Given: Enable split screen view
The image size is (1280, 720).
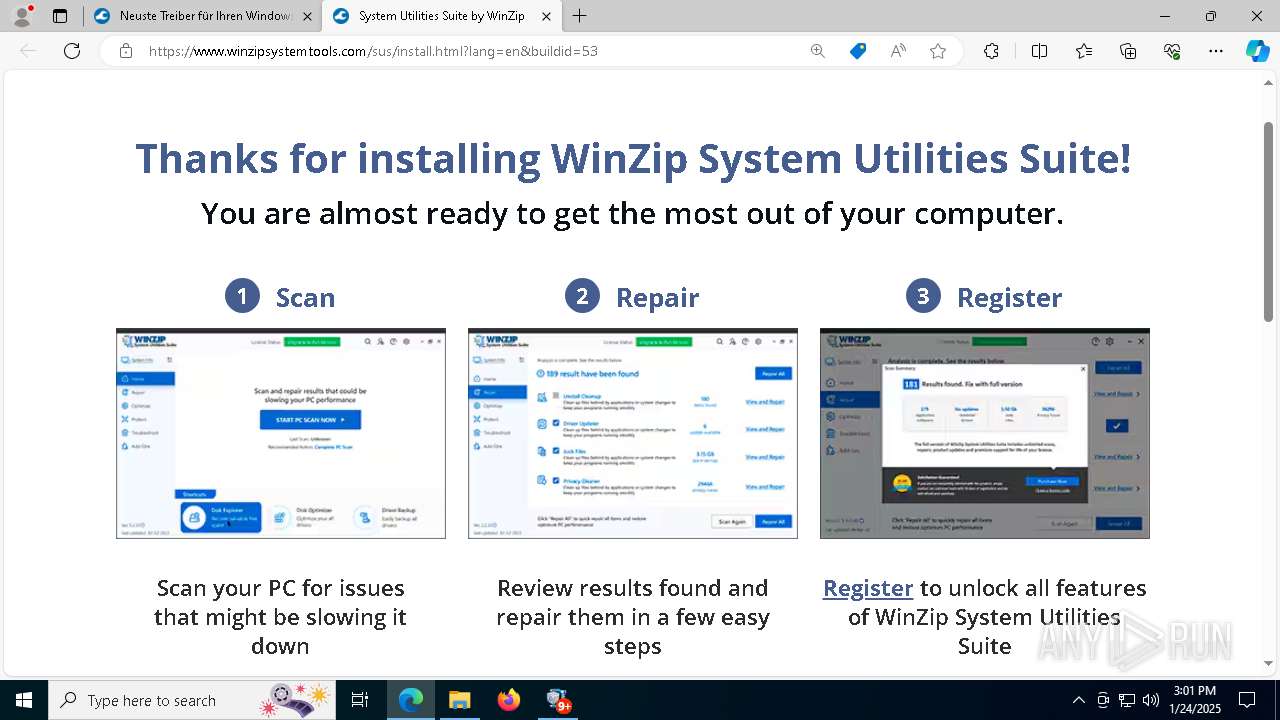Looking at the screenshot, I should coord(1039,51).
